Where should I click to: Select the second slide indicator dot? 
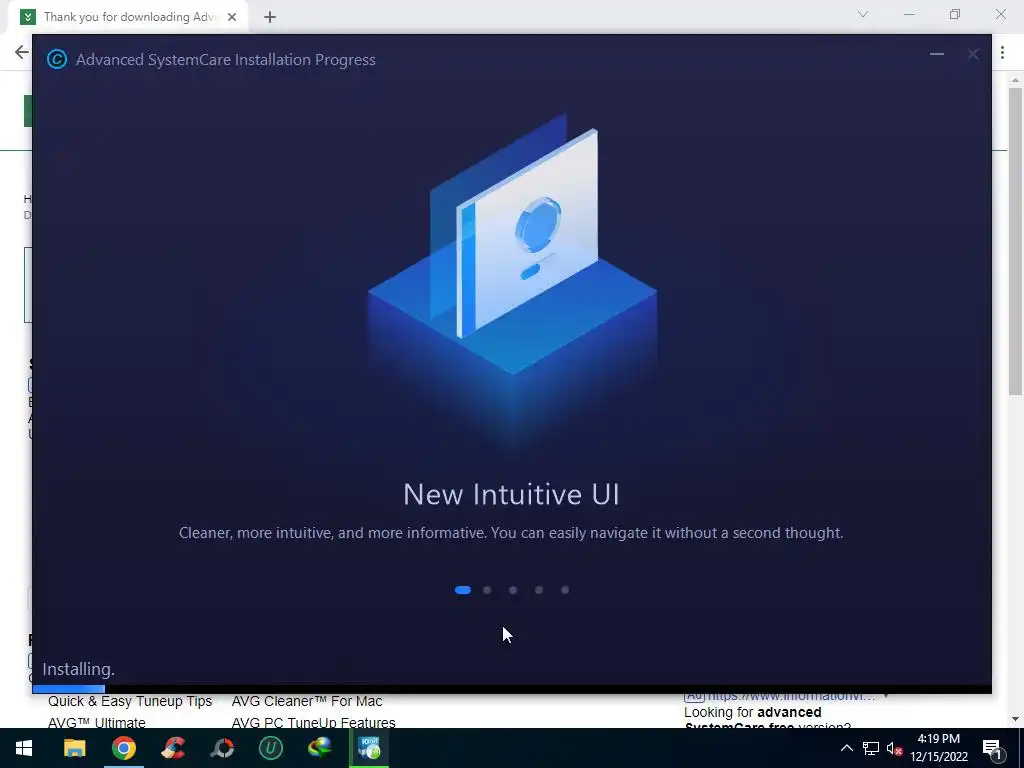tap(487, 590)
